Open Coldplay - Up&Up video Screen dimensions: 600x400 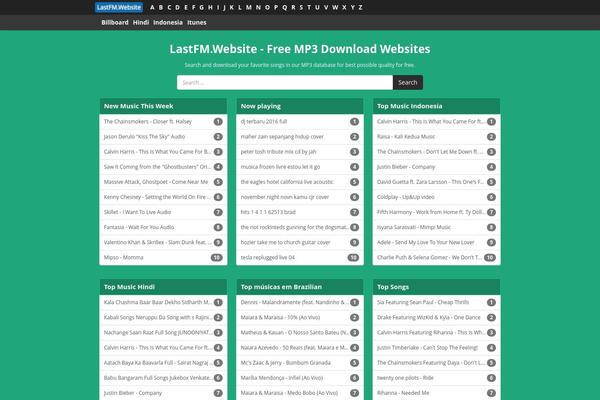click(x=406, y=197)
